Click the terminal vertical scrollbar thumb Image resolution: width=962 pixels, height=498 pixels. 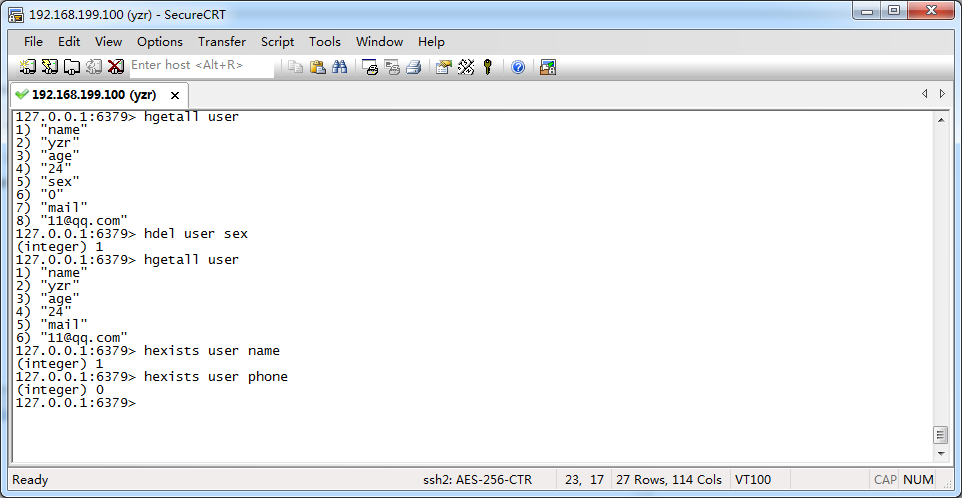pos(941,435)
